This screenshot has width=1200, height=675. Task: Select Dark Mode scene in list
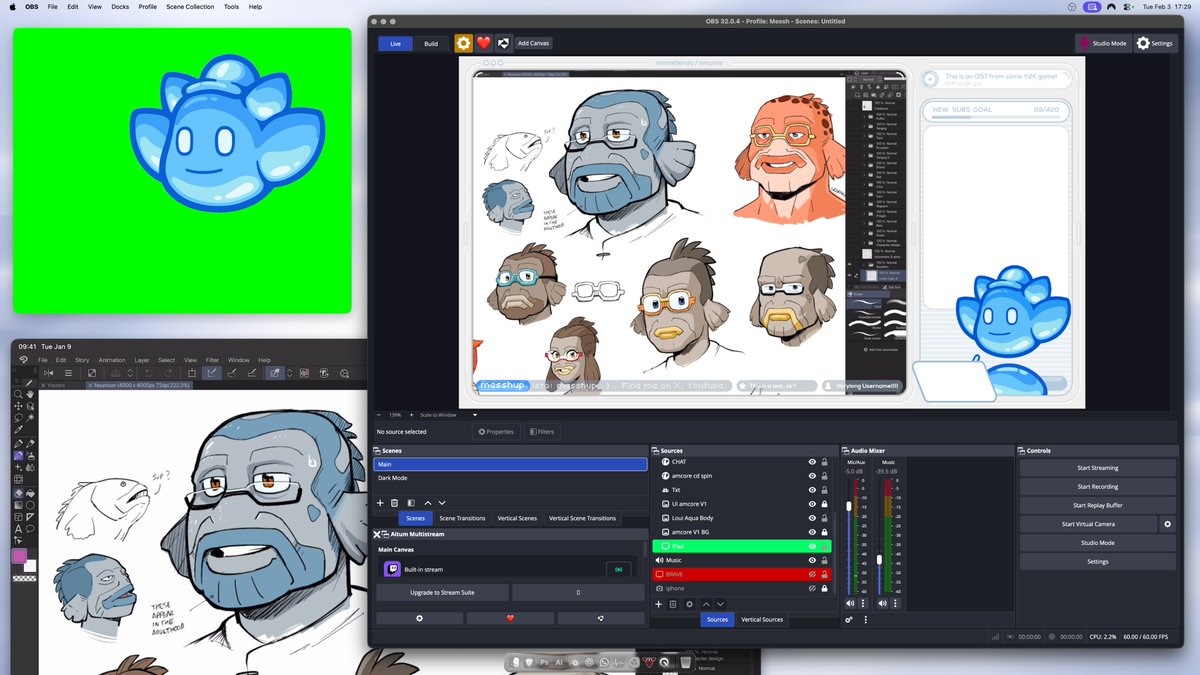(510, 478)
